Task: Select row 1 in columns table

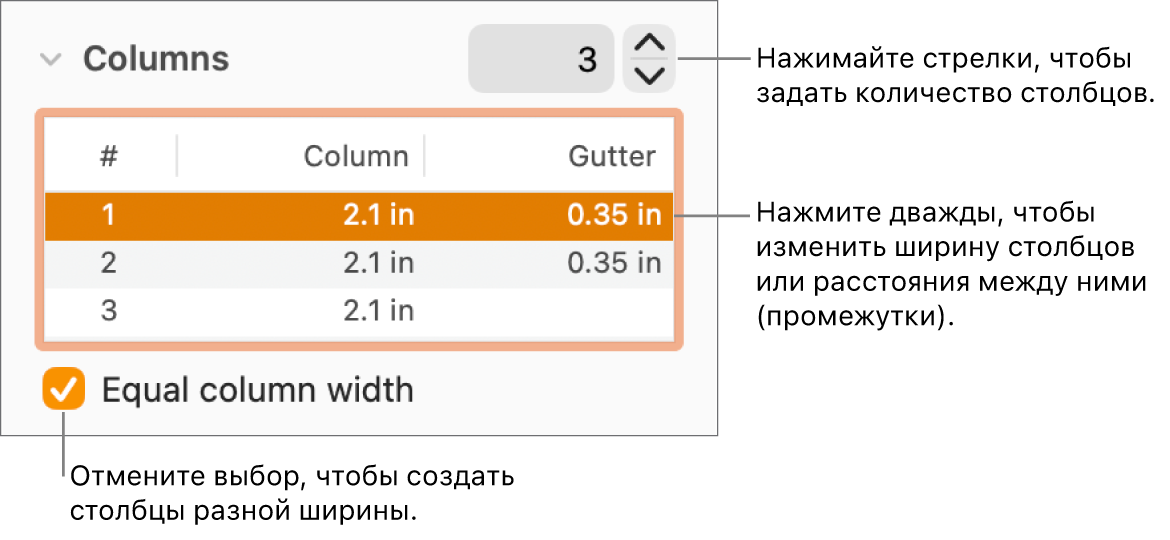Action: [x=109, y=216]
